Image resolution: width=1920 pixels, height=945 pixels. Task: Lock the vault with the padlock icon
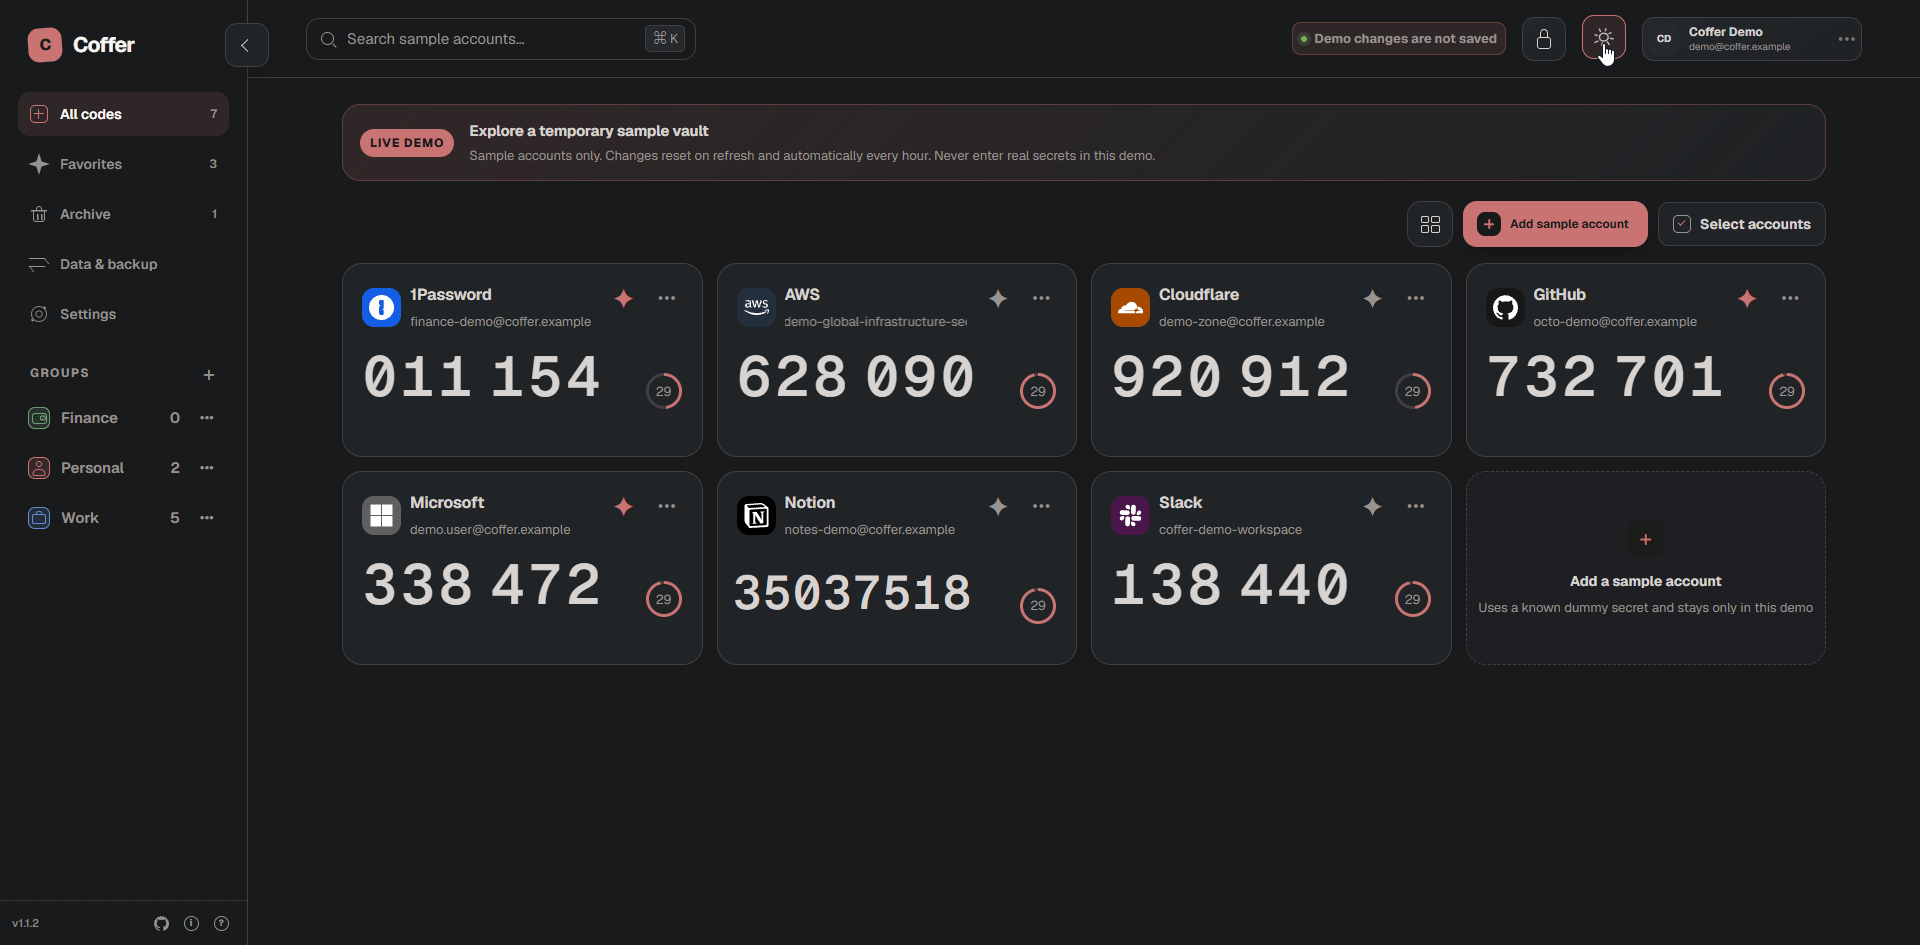coord(1543,39)
